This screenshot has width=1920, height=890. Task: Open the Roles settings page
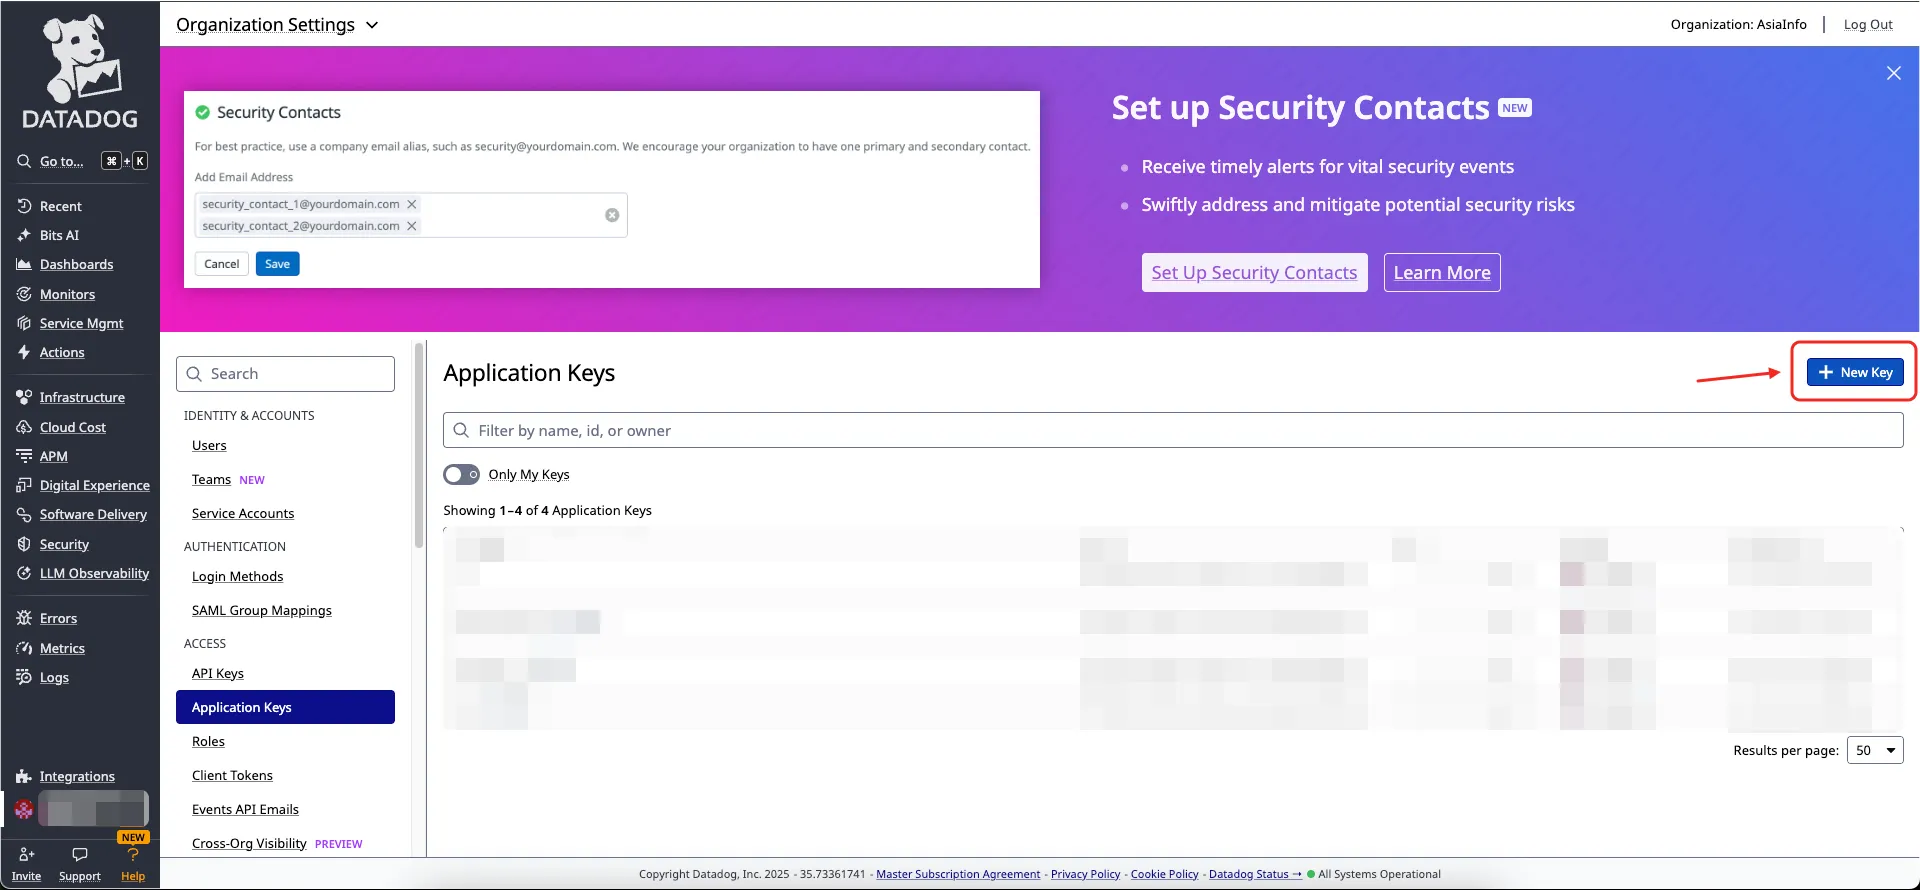pyautogui.click(x=208, y=741)
